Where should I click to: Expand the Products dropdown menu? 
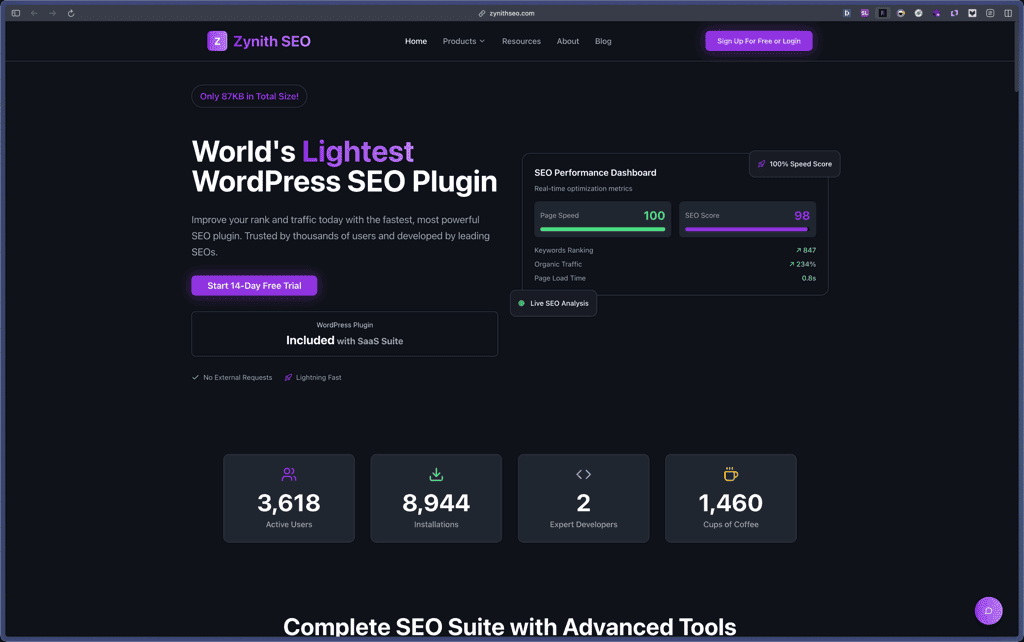(x=464, y=41)
